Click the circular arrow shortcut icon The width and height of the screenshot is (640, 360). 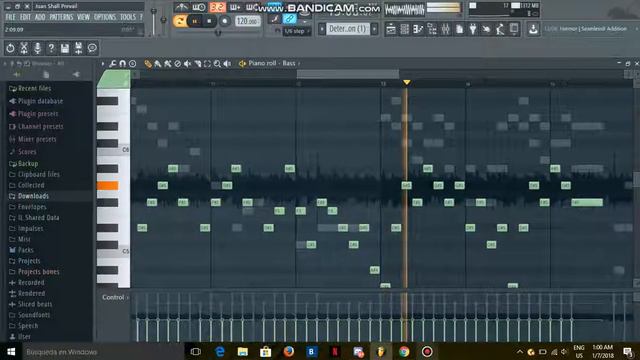(x=10, y=48)
